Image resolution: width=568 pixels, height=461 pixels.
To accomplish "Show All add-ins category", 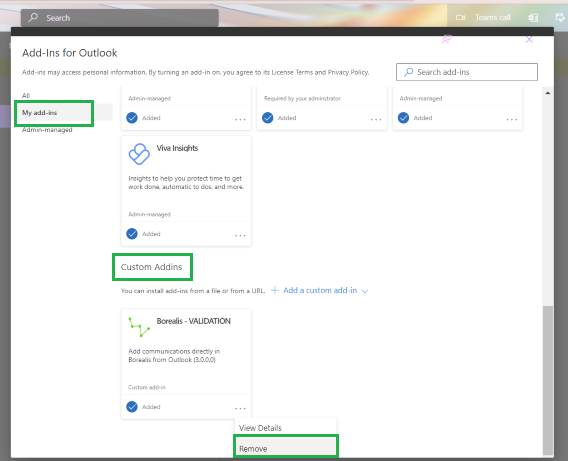I will click(x=26, y=96).
